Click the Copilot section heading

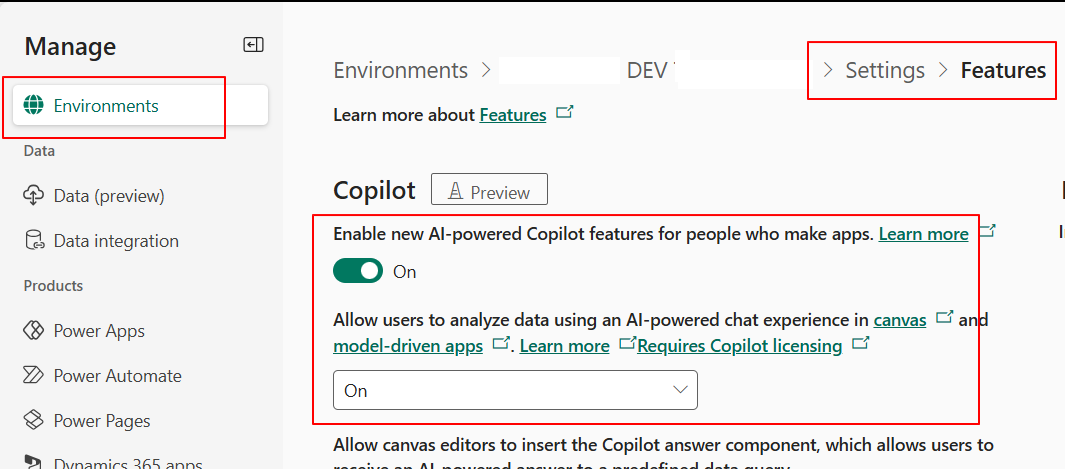point(374,191)
